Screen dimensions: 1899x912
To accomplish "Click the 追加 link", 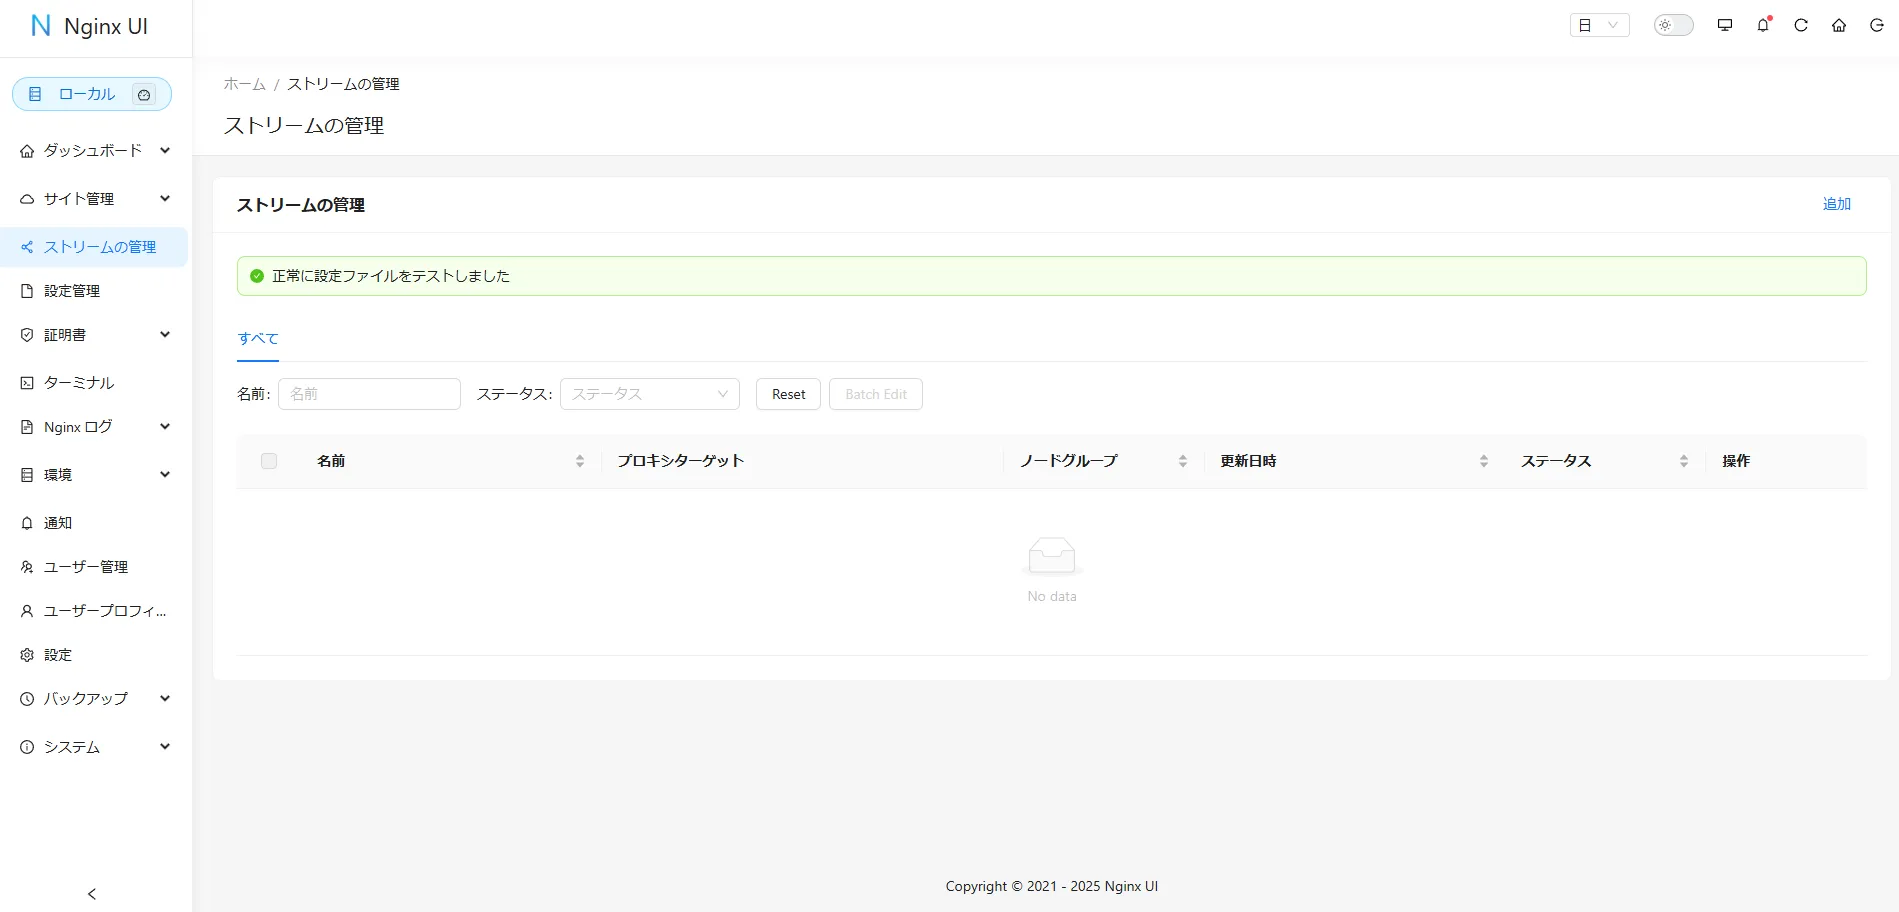I will click(1837, 204).
